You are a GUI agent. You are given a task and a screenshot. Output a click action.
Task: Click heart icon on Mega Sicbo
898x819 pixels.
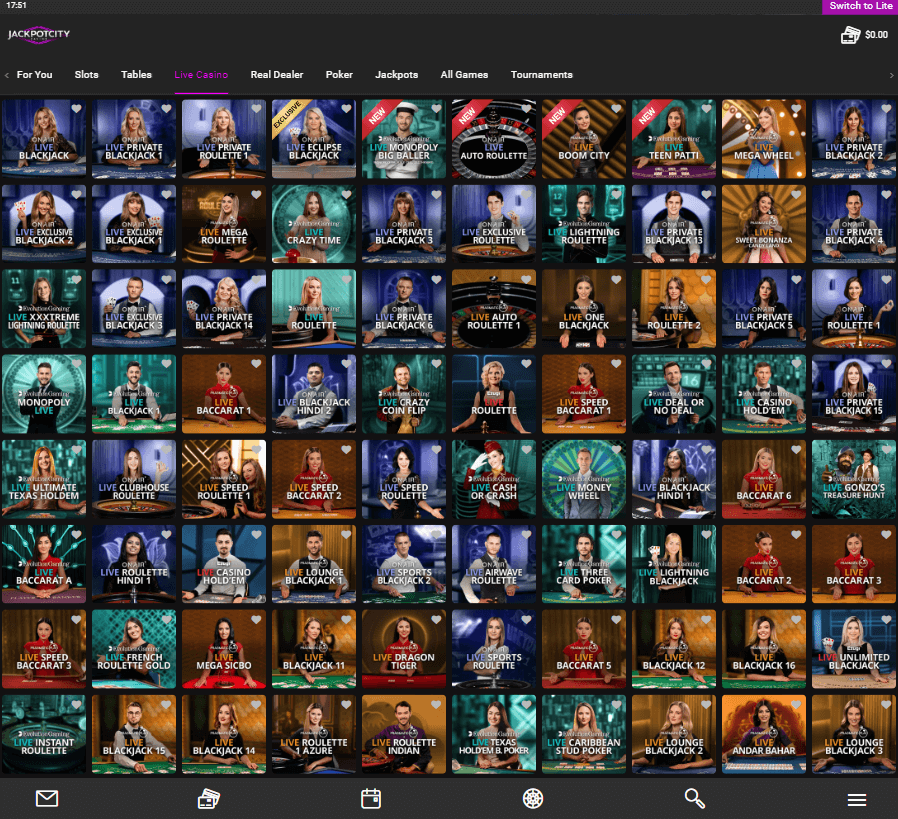coord(256,620)
